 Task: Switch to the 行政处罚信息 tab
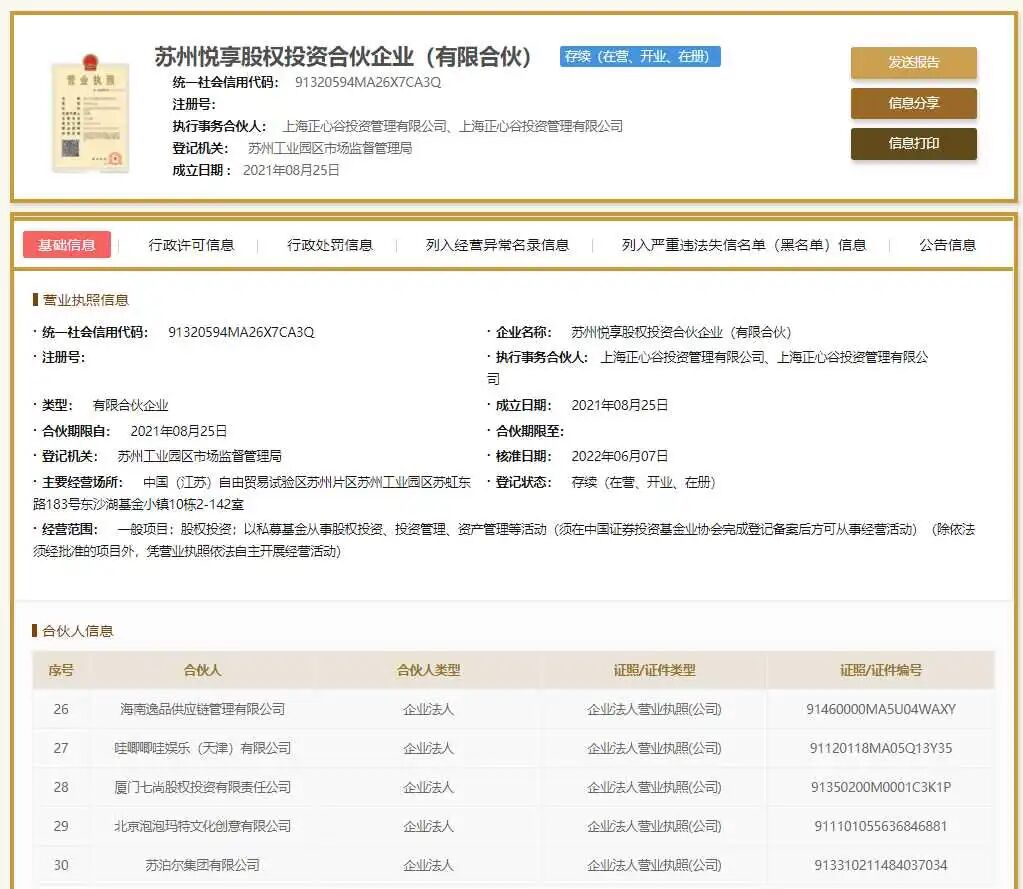[331, 244]
